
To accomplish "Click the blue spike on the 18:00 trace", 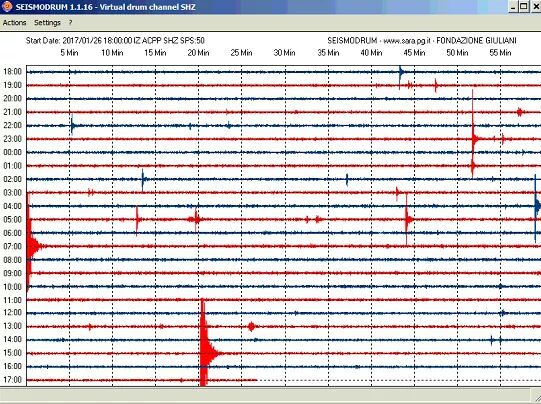I will click(401, 72).
